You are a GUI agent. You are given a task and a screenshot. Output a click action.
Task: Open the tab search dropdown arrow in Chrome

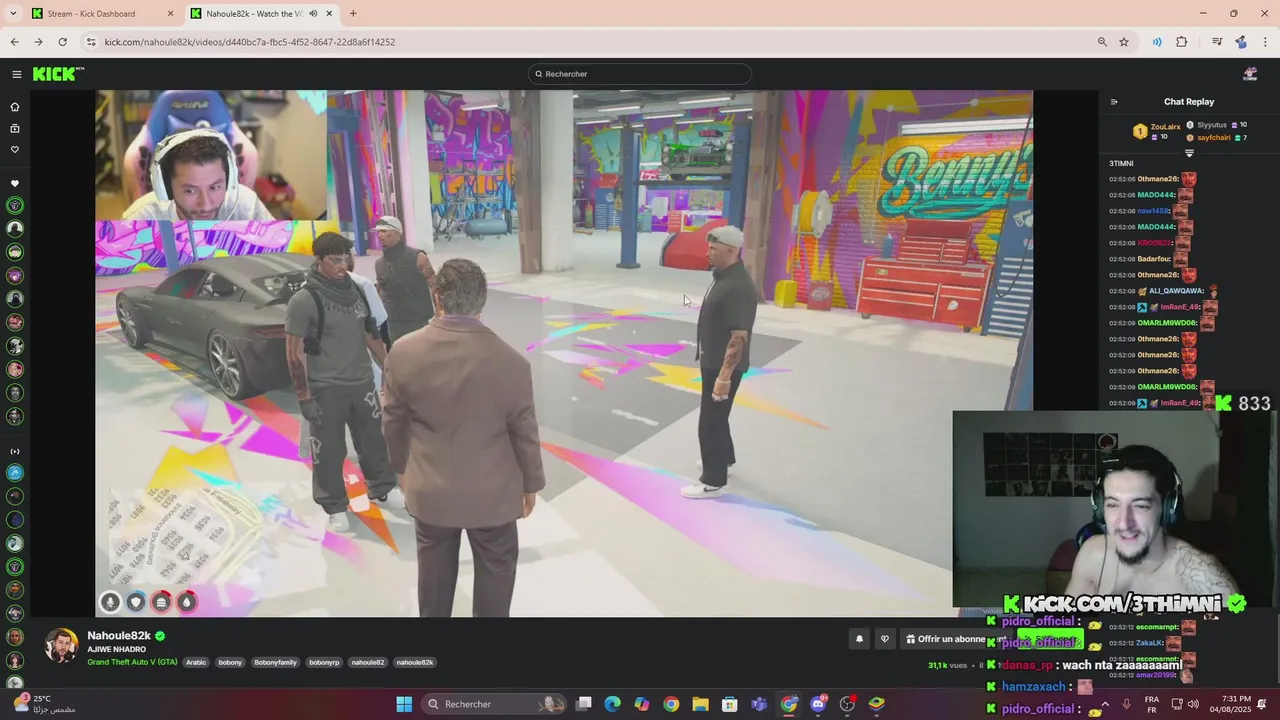(x=13, y=13)
